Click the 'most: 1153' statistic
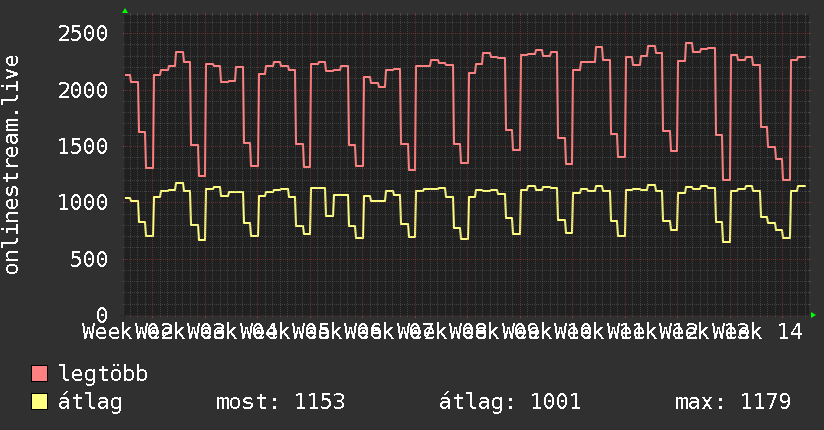 [280, 402]
